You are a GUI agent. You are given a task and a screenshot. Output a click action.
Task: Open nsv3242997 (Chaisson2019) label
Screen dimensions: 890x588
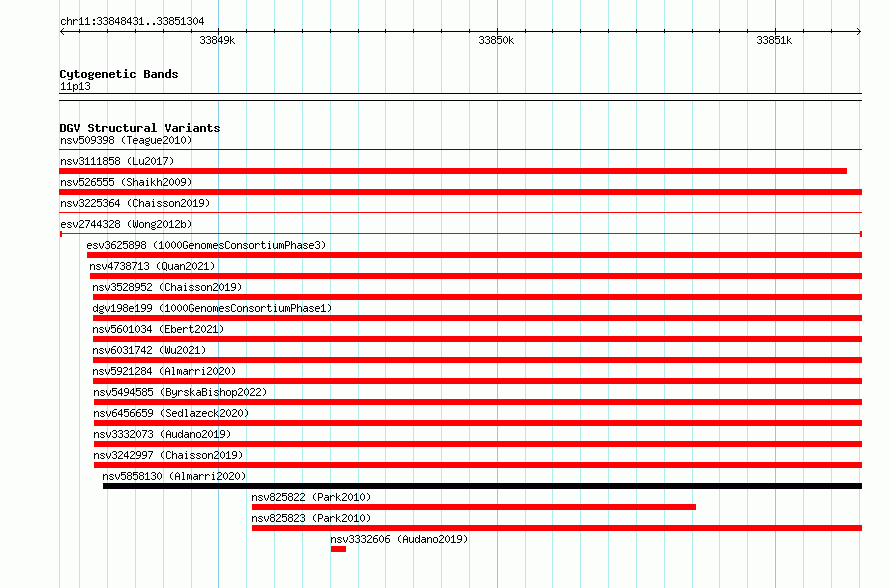point(168,455)
